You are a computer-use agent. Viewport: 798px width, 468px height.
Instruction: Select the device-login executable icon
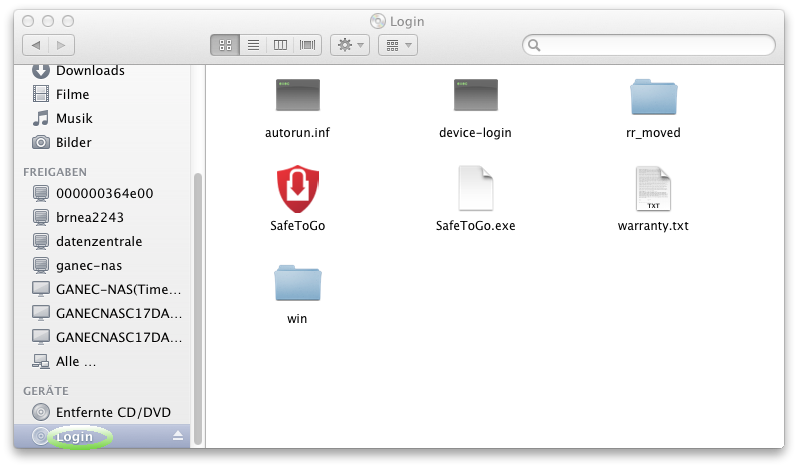click(x=475, y=95)
